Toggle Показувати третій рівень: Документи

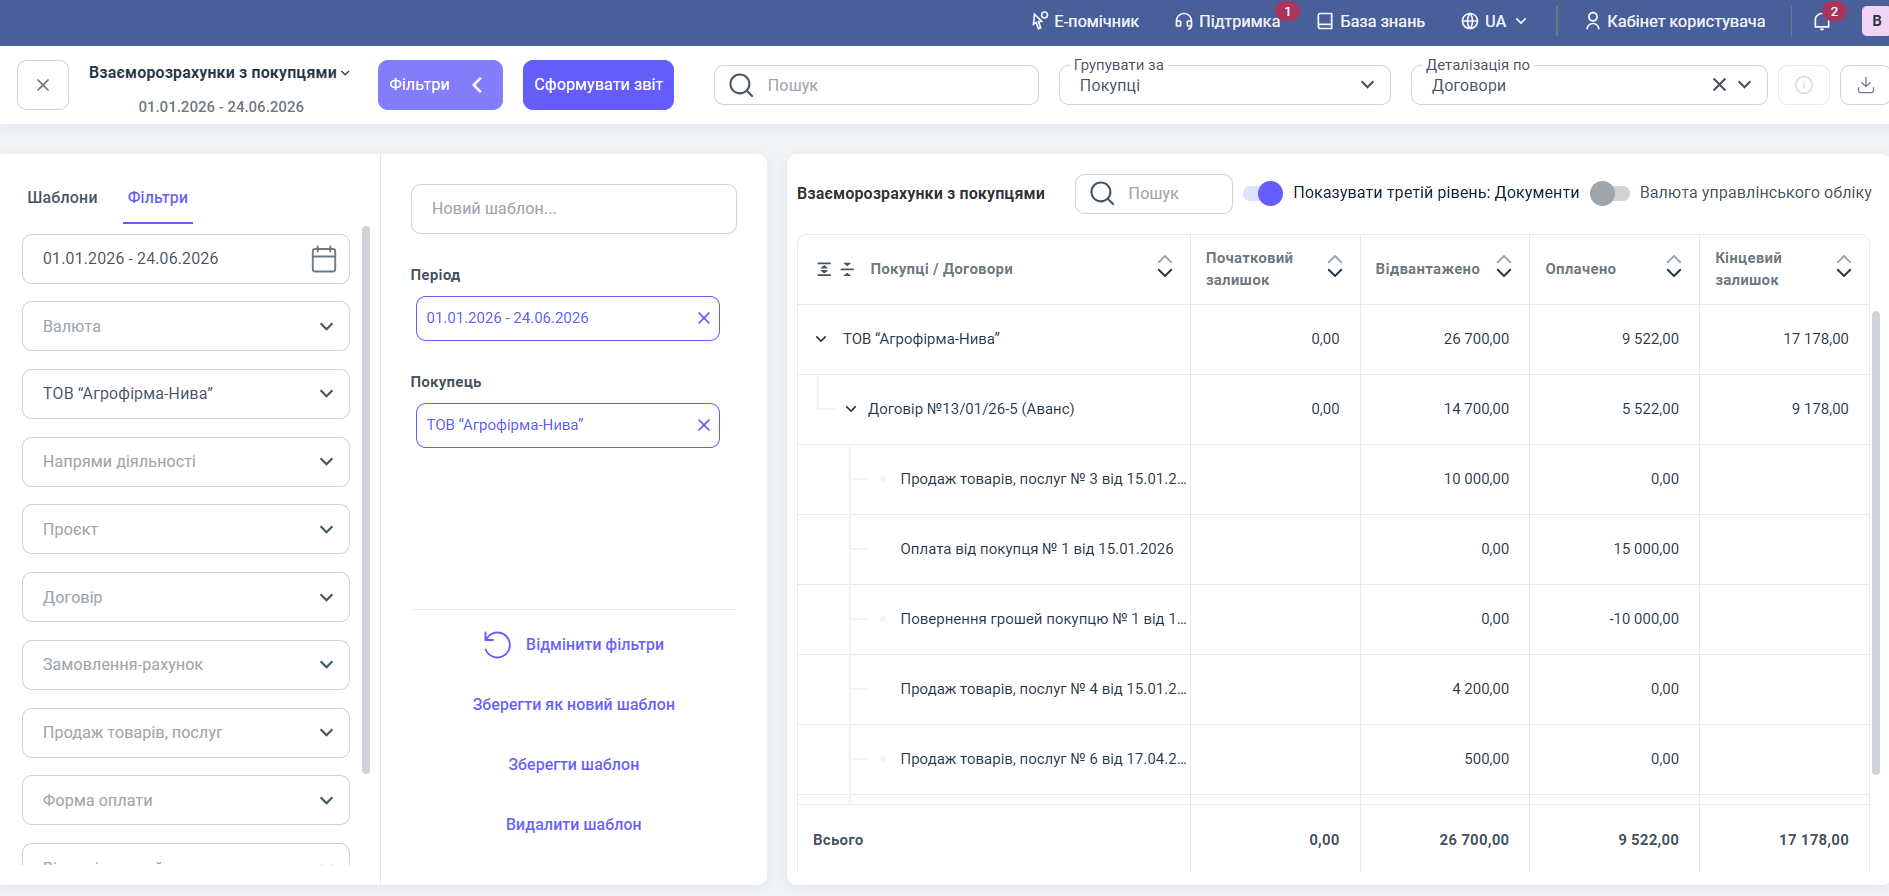[1263, 193]
